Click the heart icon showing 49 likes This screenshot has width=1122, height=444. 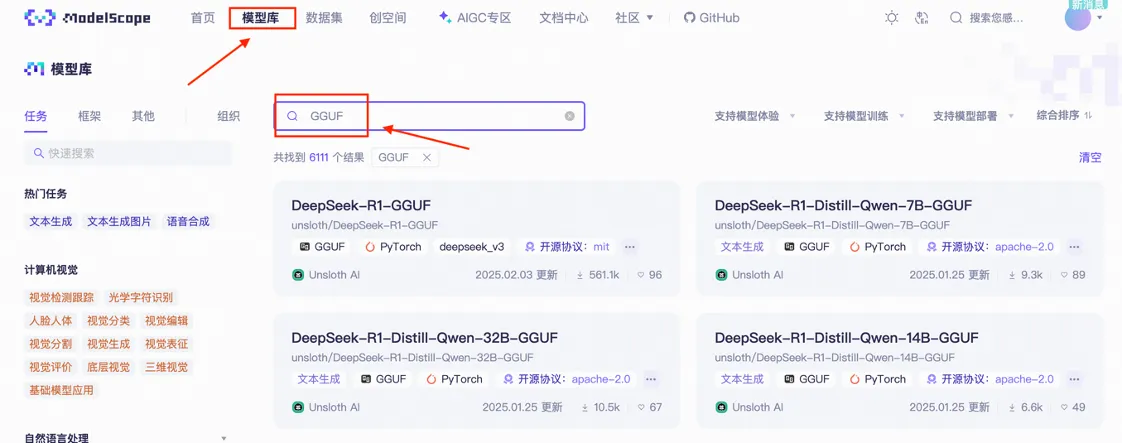coord(1064,407)
